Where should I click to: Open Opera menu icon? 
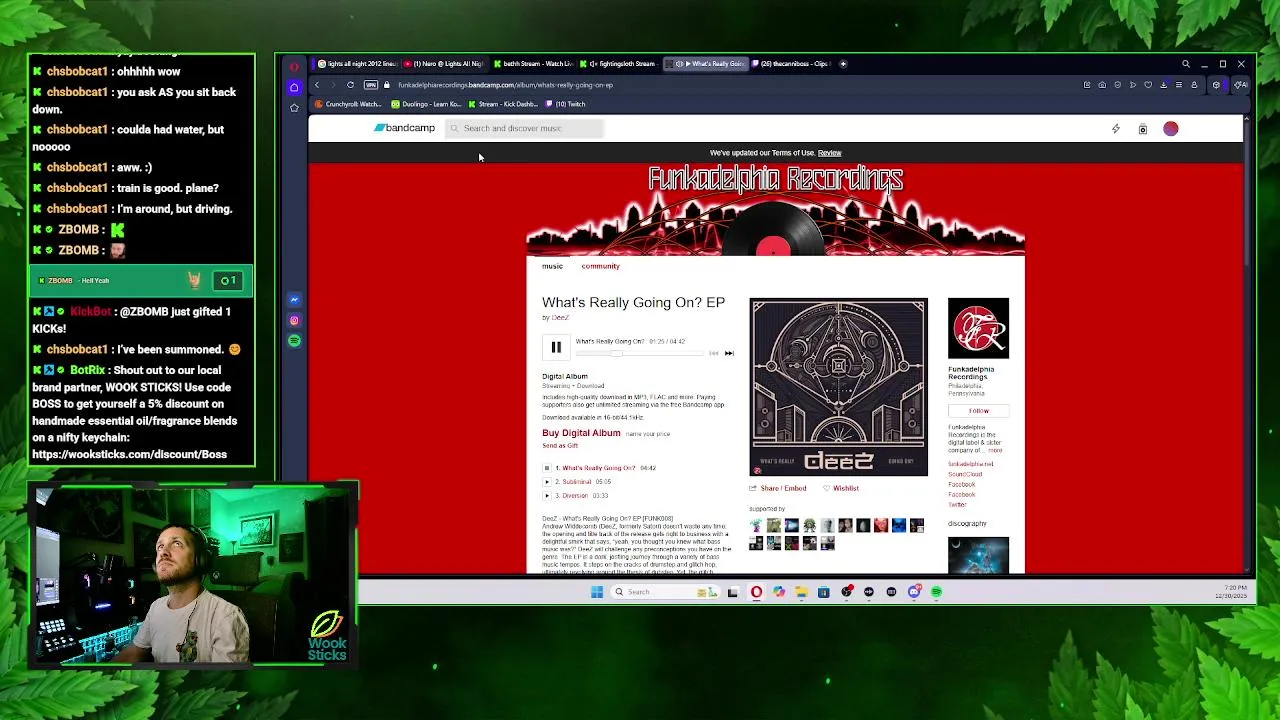(294, 67)
